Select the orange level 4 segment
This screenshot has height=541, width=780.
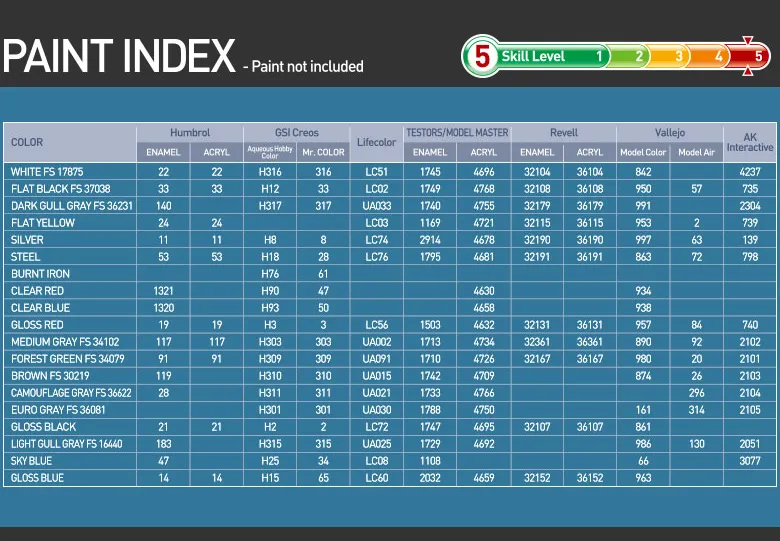708,56
